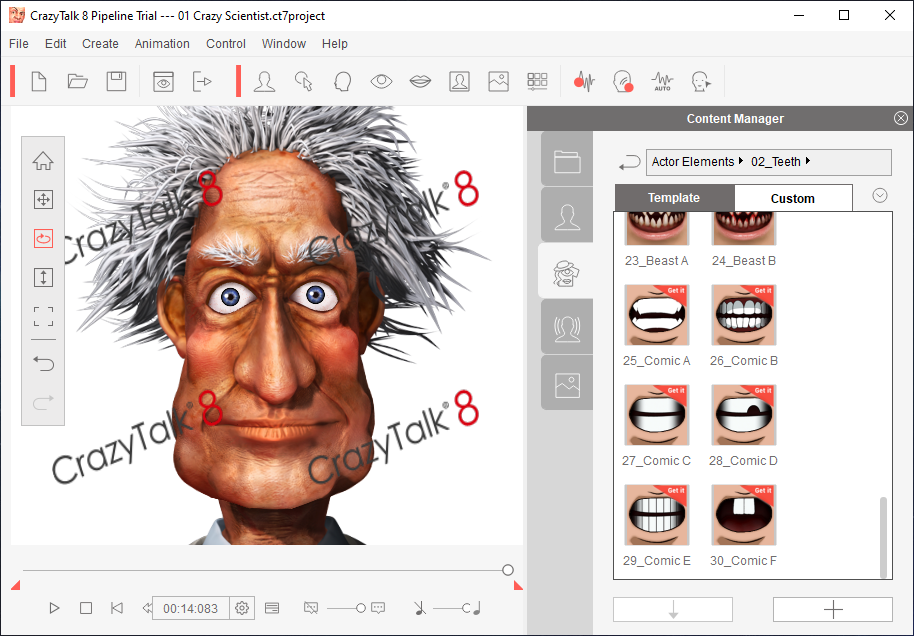Expand the arrow after 02_Teeth in breadcrumb
Viewport: 914px width, 636px height.
(808, 161)
